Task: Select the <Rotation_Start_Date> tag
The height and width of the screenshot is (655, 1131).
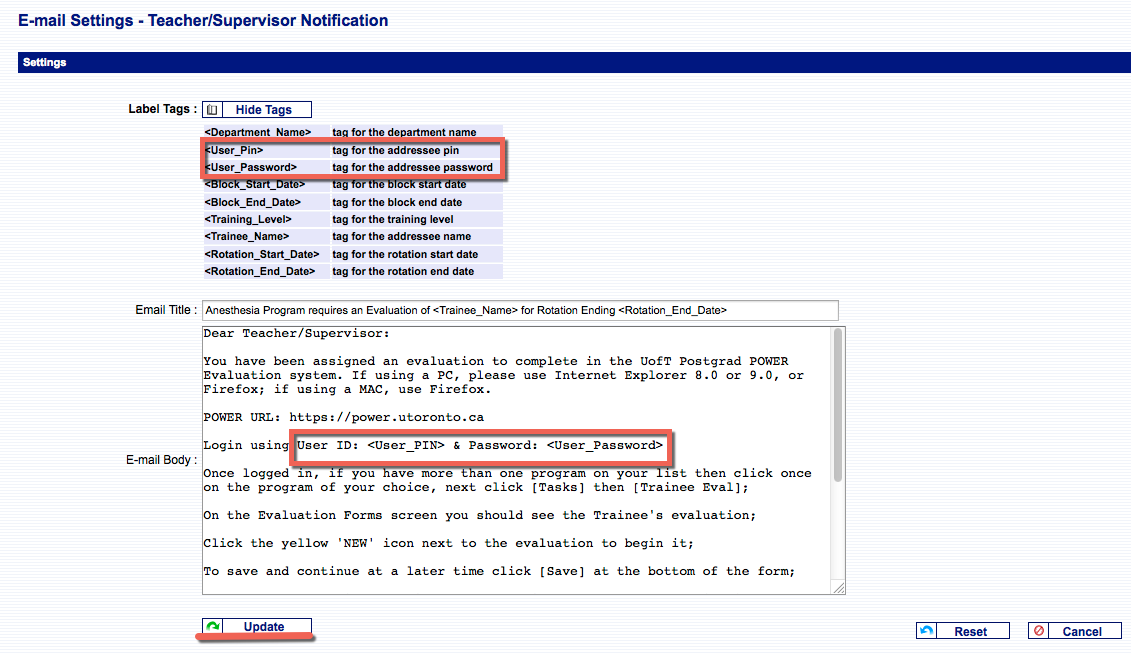Action: pyautogui.click(x=261, y=254)
